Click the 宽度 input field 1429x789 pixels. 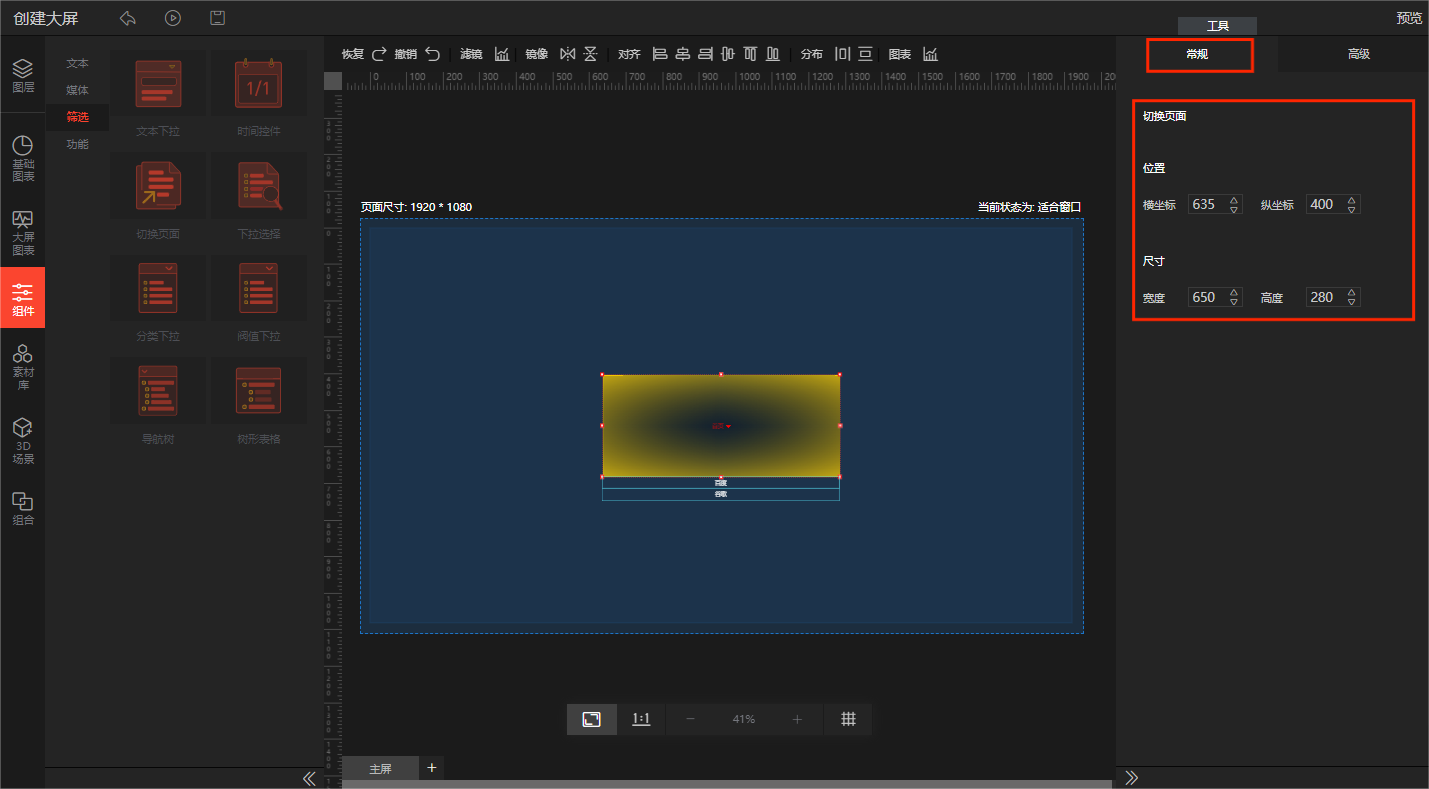pyautogui.click(x=1205, y=297)
